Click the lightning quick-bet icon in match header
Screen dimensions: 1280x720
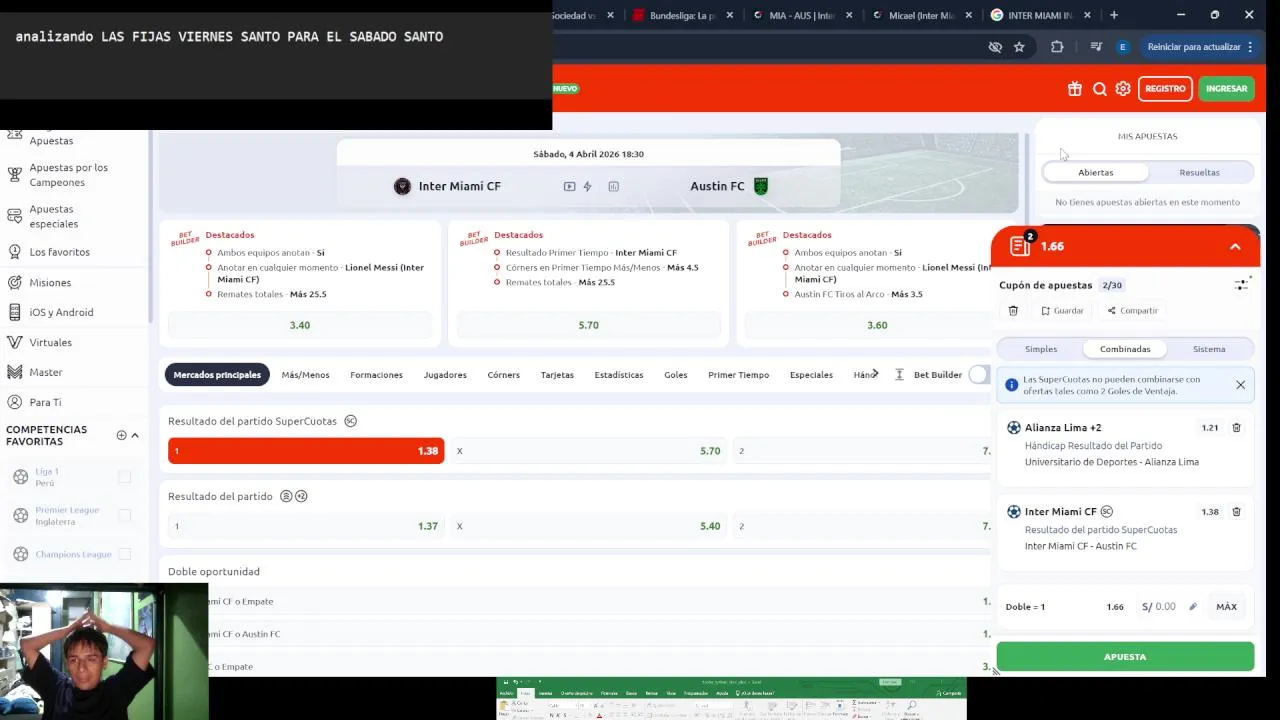click(x=587, y=186)
